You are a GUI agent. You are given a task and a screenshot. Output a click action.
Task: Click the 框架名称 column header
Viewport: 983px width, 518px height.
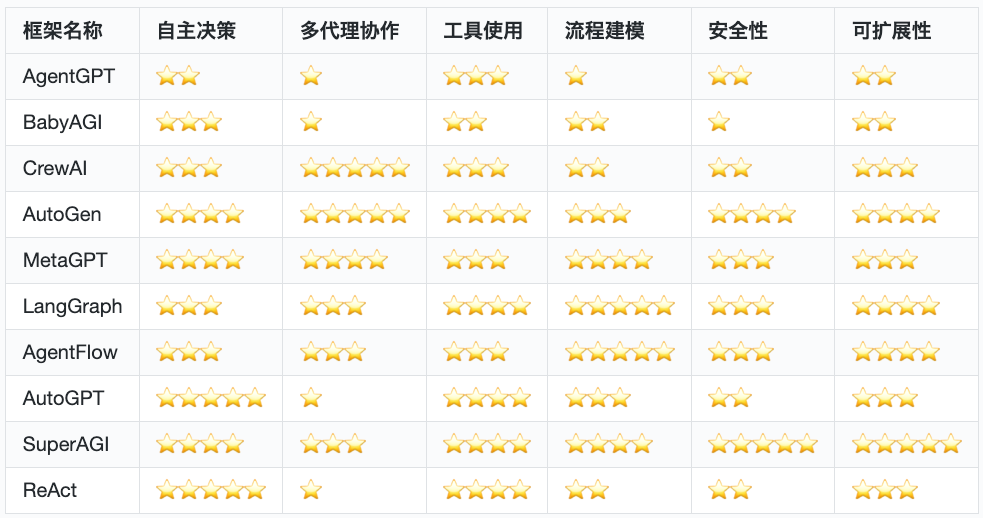point(62,31)
